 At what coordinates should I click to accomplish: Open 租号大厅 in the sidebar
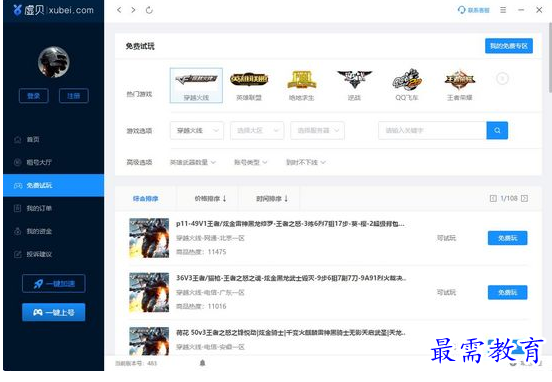click(54, 162)
